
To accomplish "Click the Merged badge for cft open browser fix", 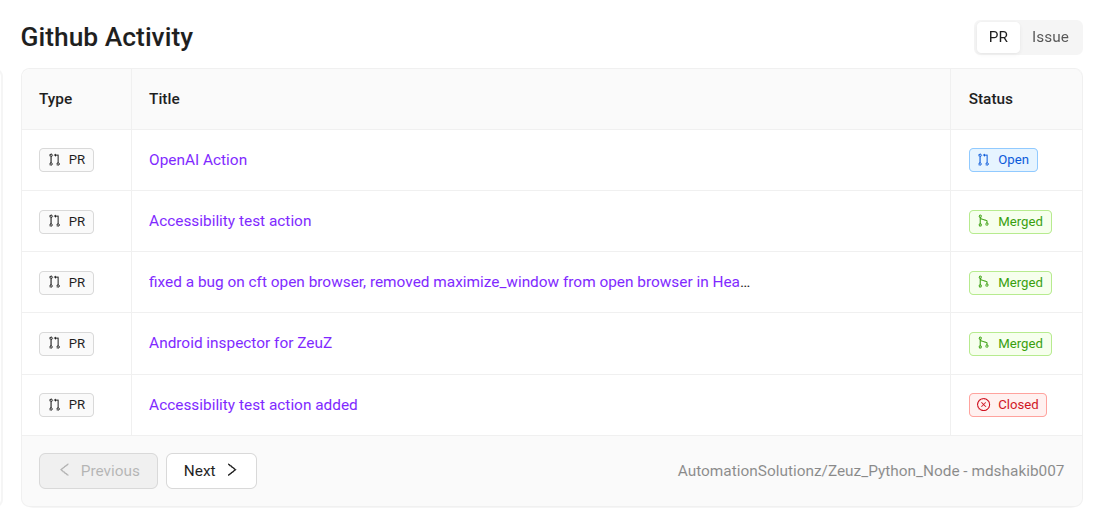I will pos(1010,283).
